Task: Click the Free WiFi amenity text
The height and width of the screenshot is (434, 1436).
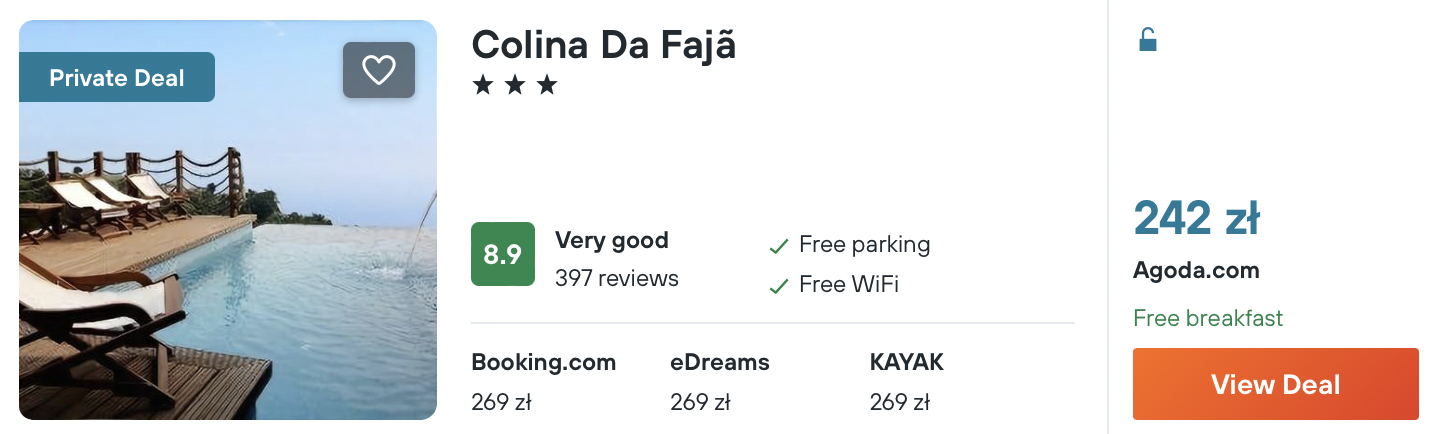Action: click(x=848, y=285)
